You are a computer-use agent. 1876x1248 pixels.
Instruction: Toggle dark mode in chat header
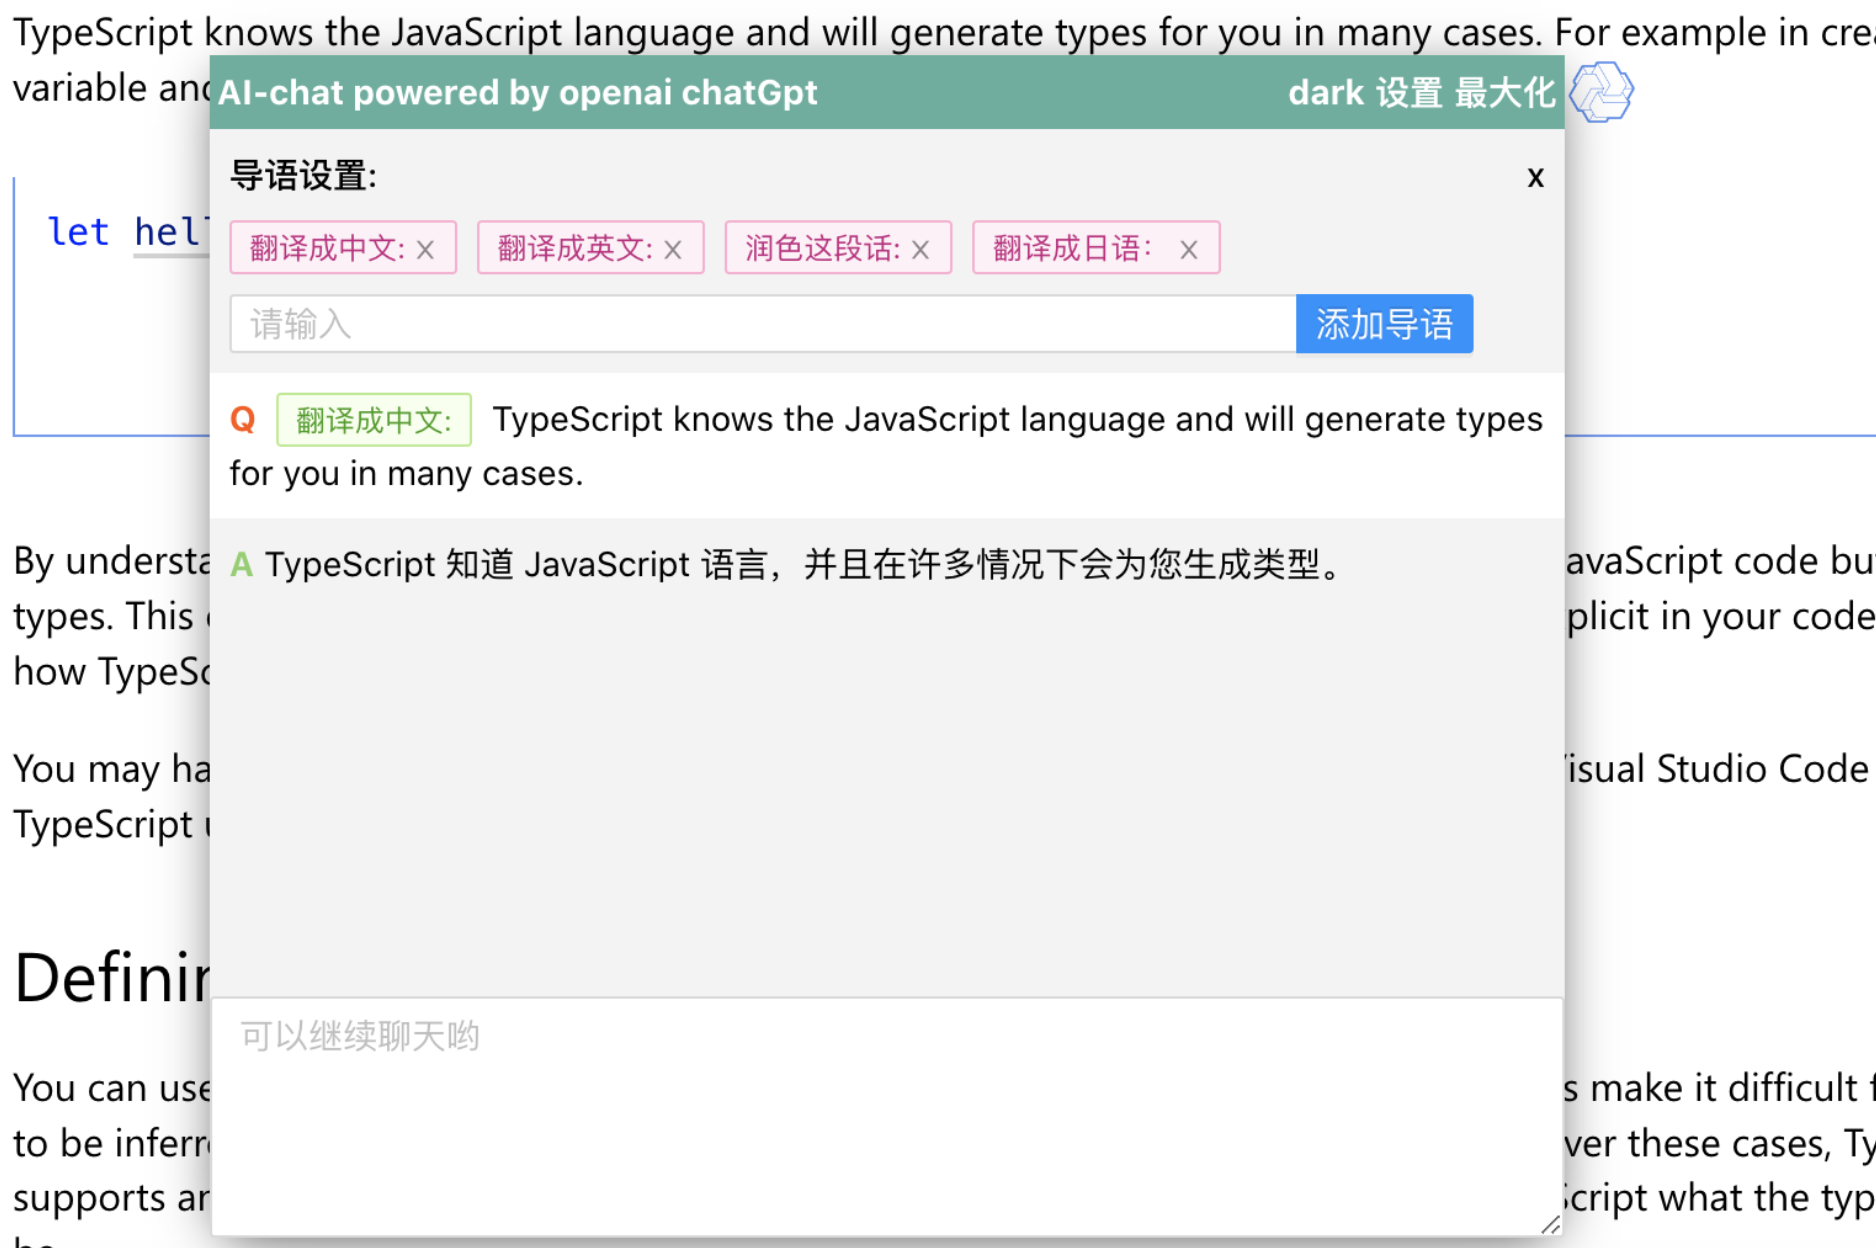click(1326, 93)
